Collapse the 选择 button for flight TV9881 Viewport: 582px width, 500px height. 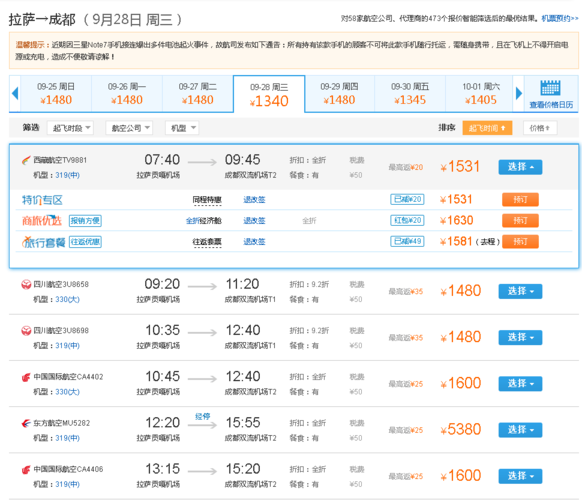tap(520, 167)
